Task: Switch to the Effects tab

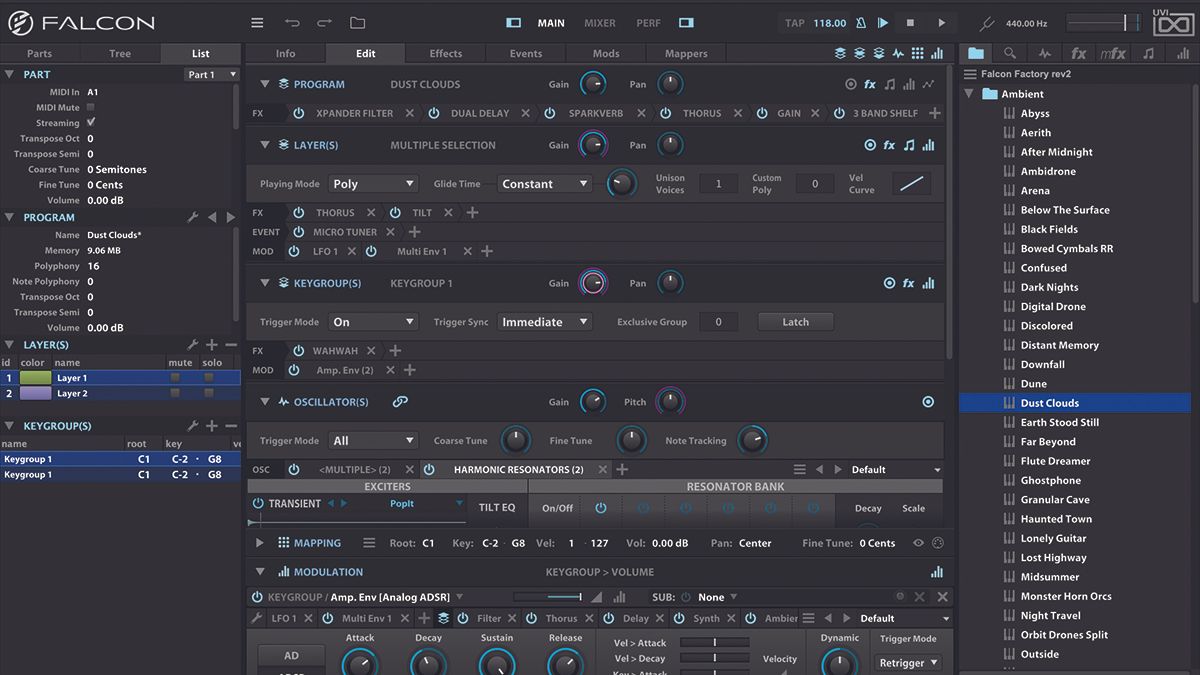Action: (445, 53)
